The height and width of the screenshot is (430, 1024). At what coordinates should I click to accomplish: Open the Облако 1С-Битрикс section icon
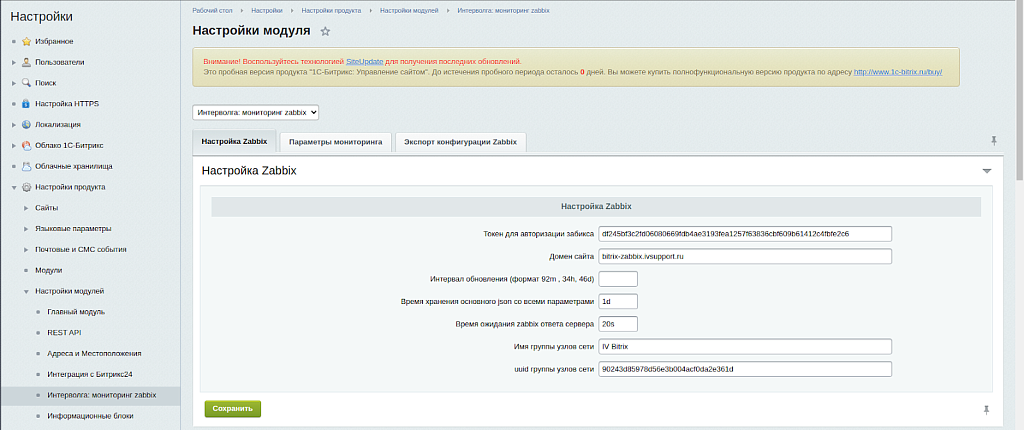coord(26,145)
